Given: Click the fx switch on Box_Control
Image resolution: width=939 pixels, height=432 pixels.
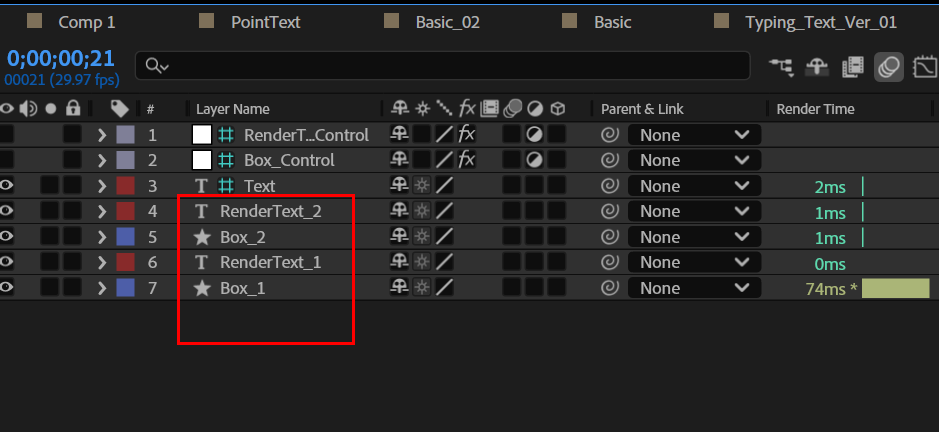Looking at the screenshot, I should [x=467, y=160].
